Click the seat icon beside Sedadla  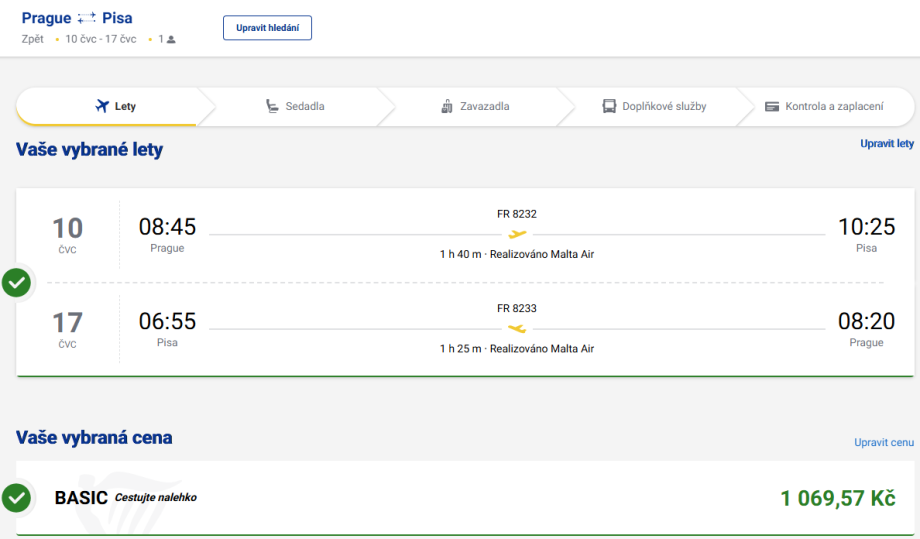(272, 106)
